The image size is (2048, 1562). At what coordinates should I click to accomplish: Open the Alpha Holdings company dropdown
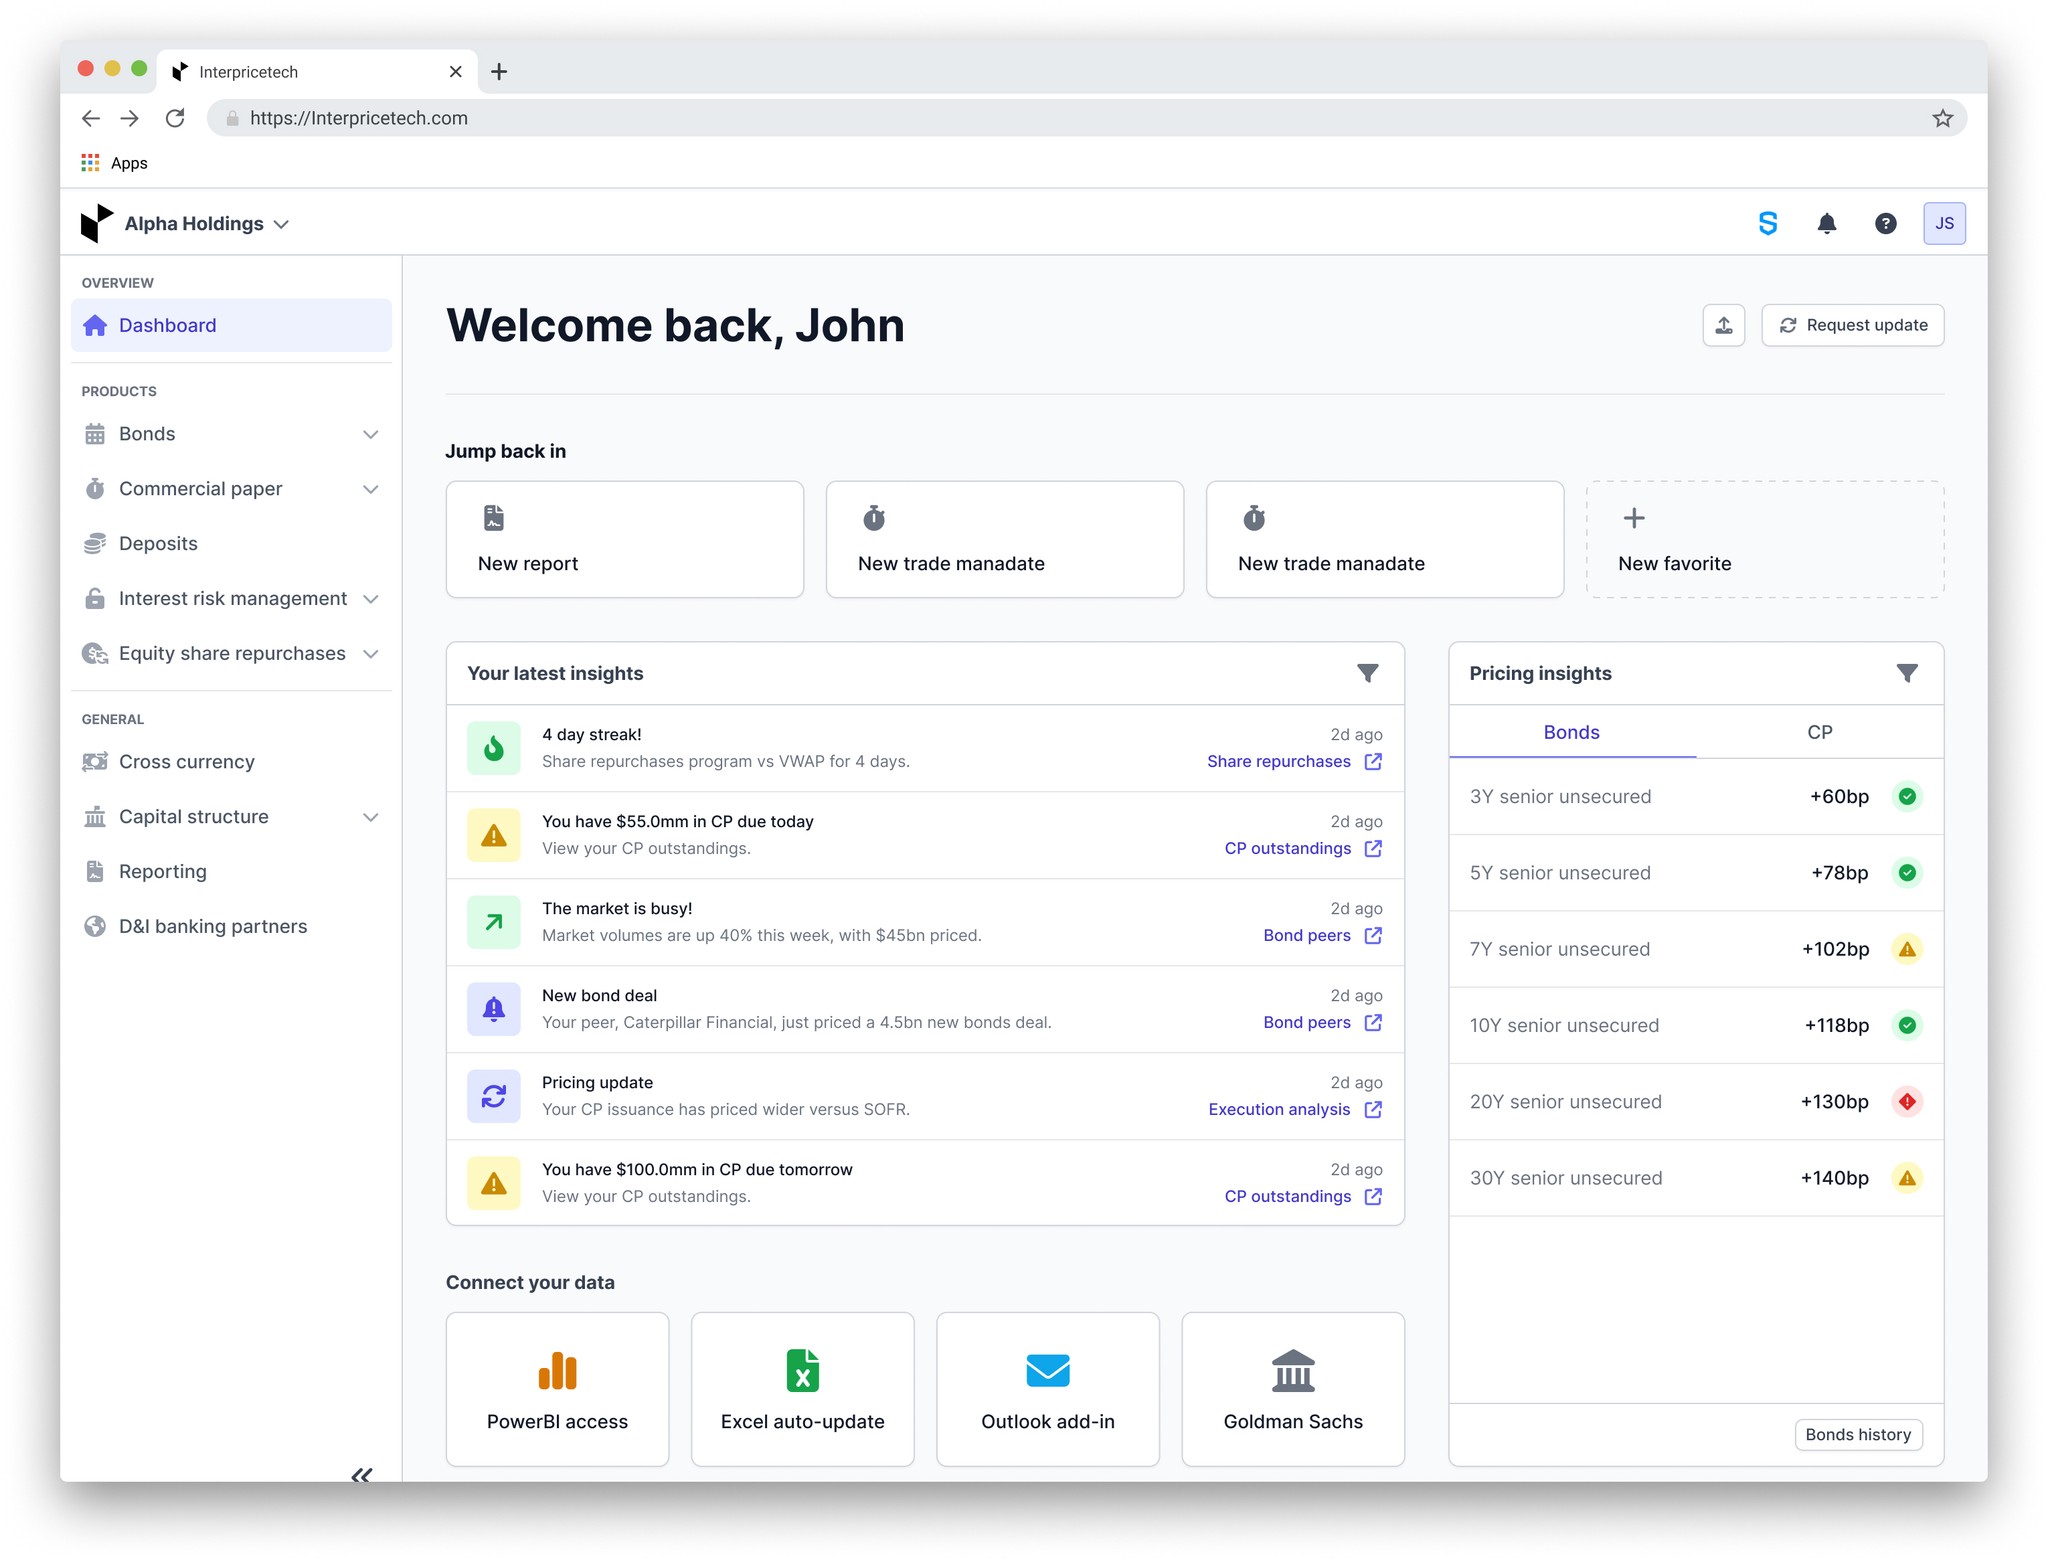tap(206, 224)
